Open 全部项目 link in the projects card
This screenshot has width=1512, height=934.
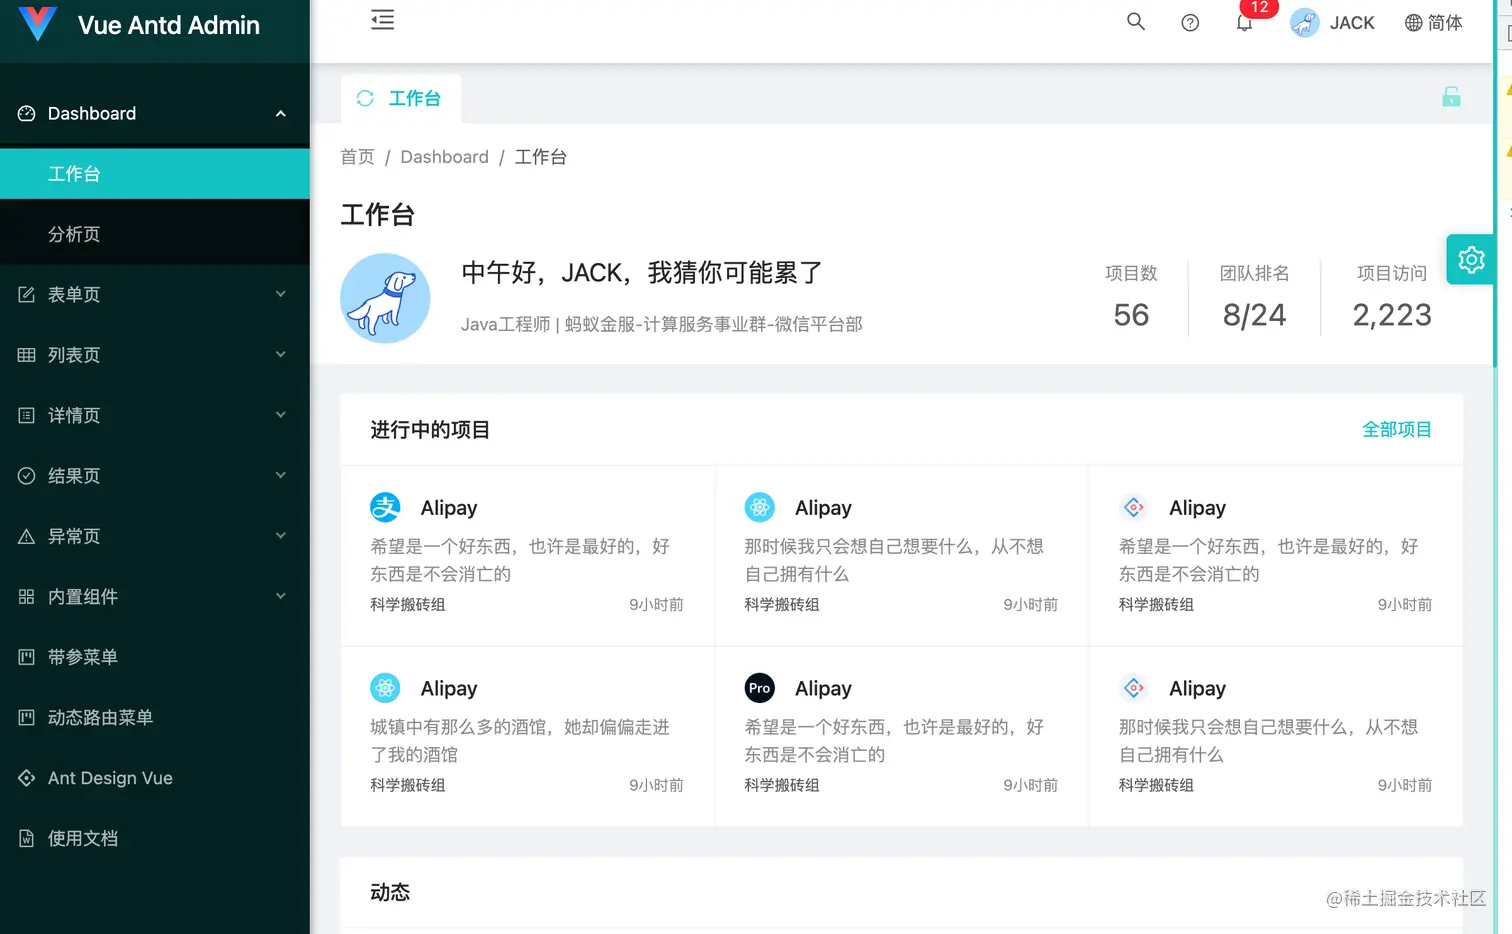tap(1397, 429)
